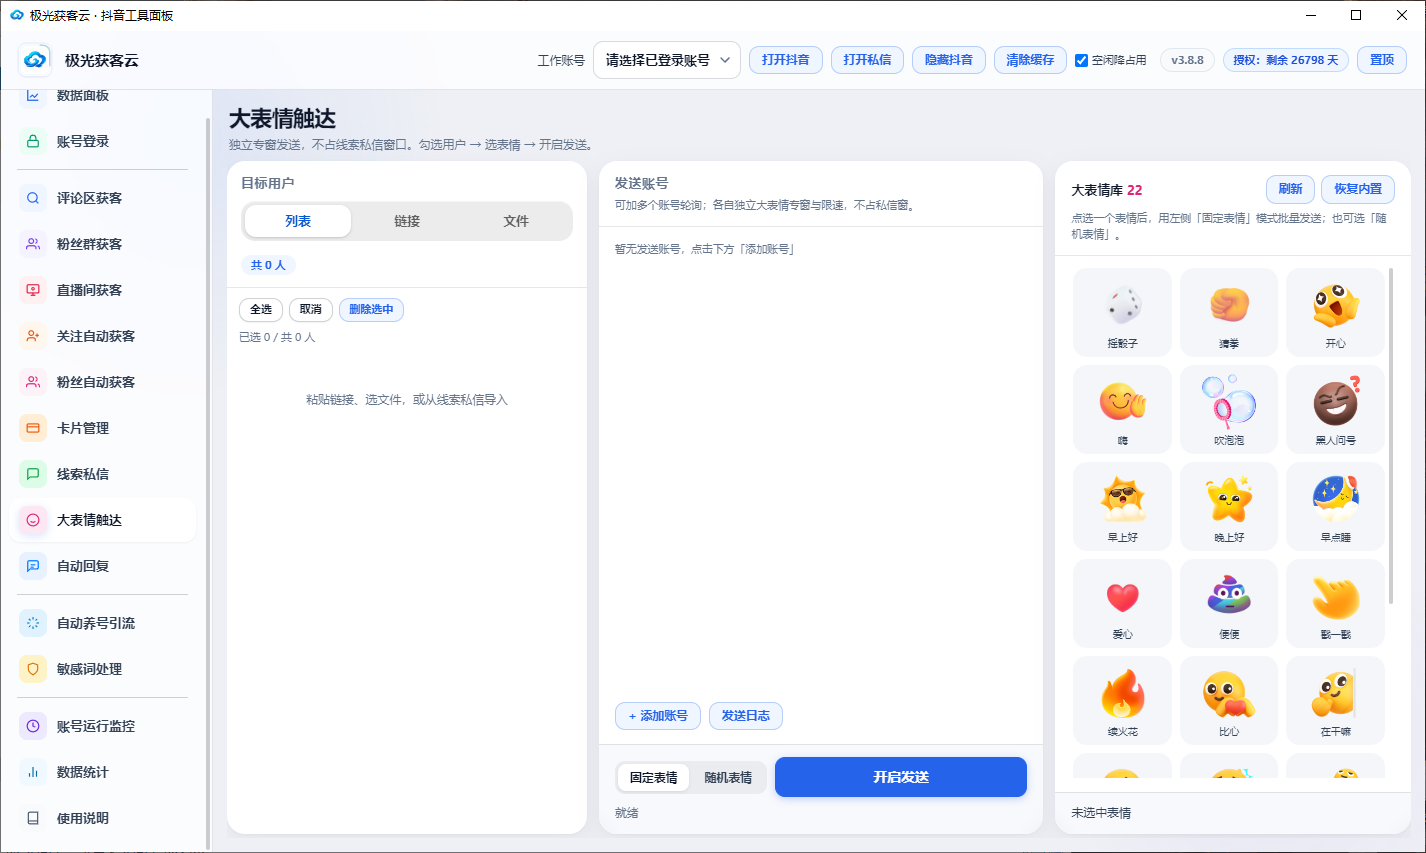Select the 早上好 sun emoji

(x=1122, y=506)
